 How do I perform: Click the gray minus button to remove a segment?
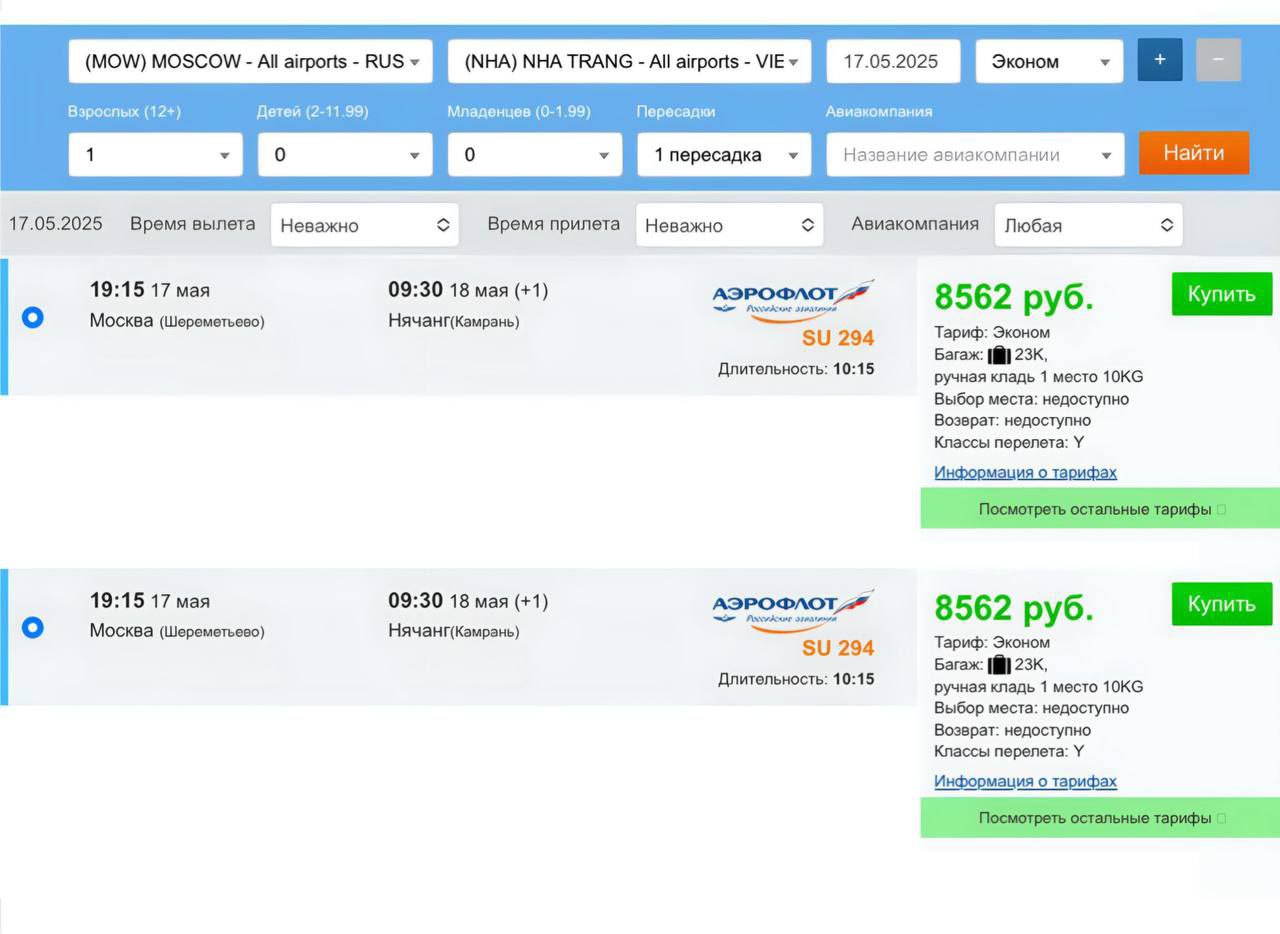[x=1217, y=60]
